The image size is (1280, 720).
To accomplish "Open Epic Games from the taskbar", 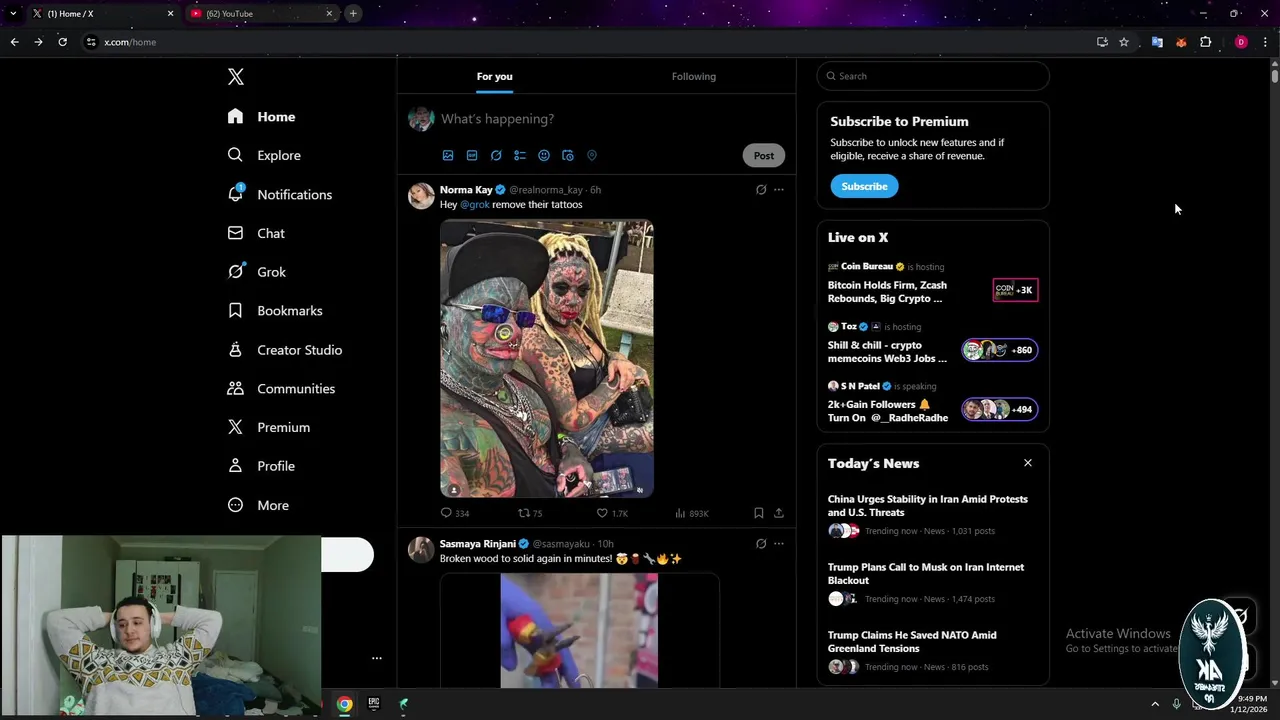I will 373,704.
